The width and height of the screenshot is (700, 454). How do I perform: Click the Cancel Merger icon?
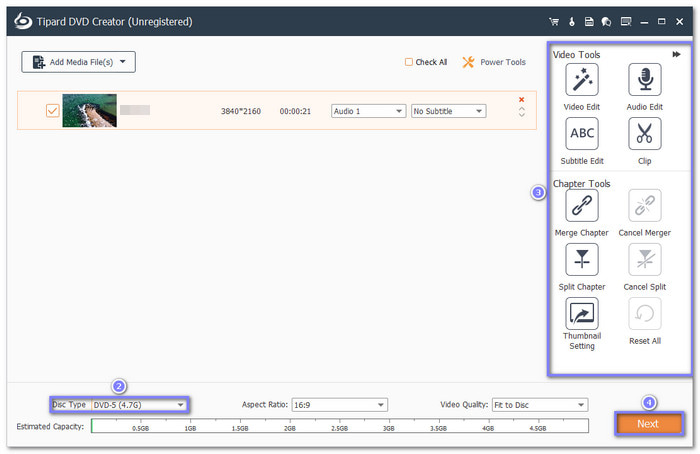(645, 205)
